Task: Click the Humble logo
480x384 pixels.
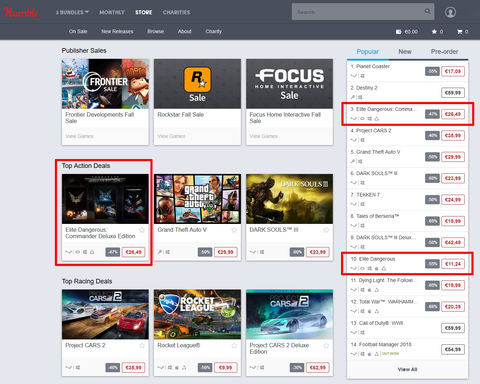Action: tap(21, 12)
